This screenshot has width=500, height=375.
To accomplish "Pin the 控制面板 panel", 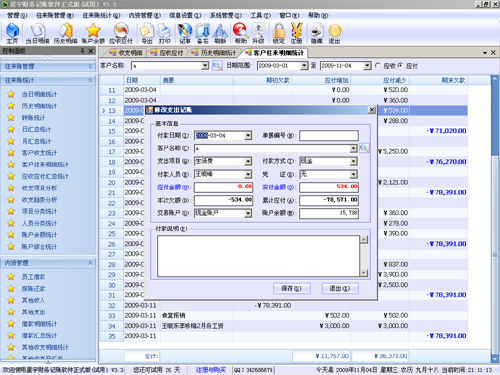I will pyautogui.click(x=82, y=51).
